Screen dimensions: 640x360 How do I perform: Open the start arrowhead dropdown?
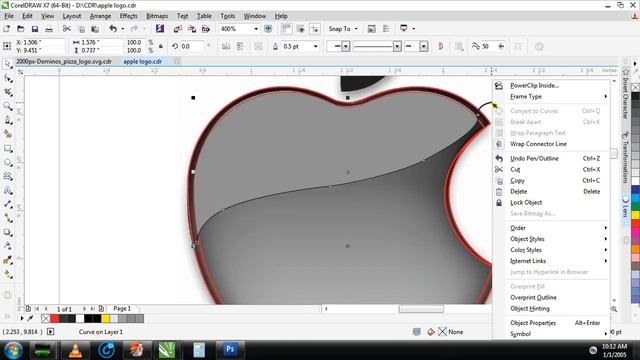click(346, 47)
